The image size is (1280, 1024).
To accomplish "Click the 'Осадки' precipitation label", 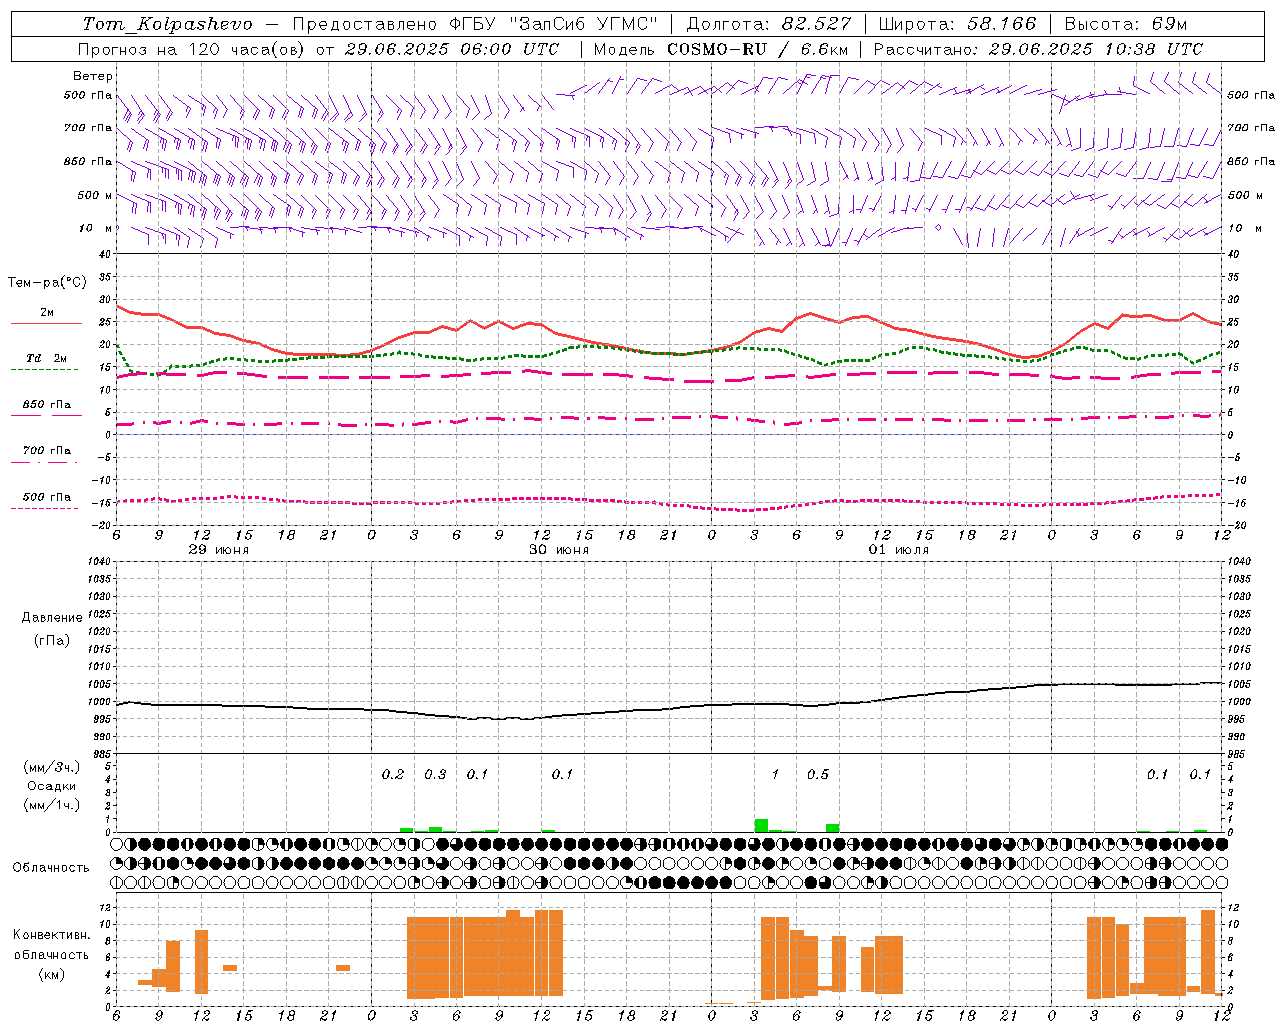I will 51,786.
